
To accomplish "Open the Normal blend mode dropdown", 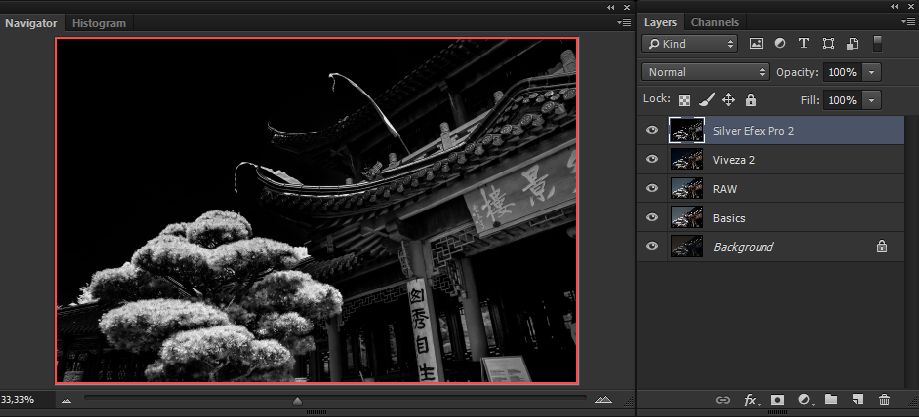I will coord(705,72).
